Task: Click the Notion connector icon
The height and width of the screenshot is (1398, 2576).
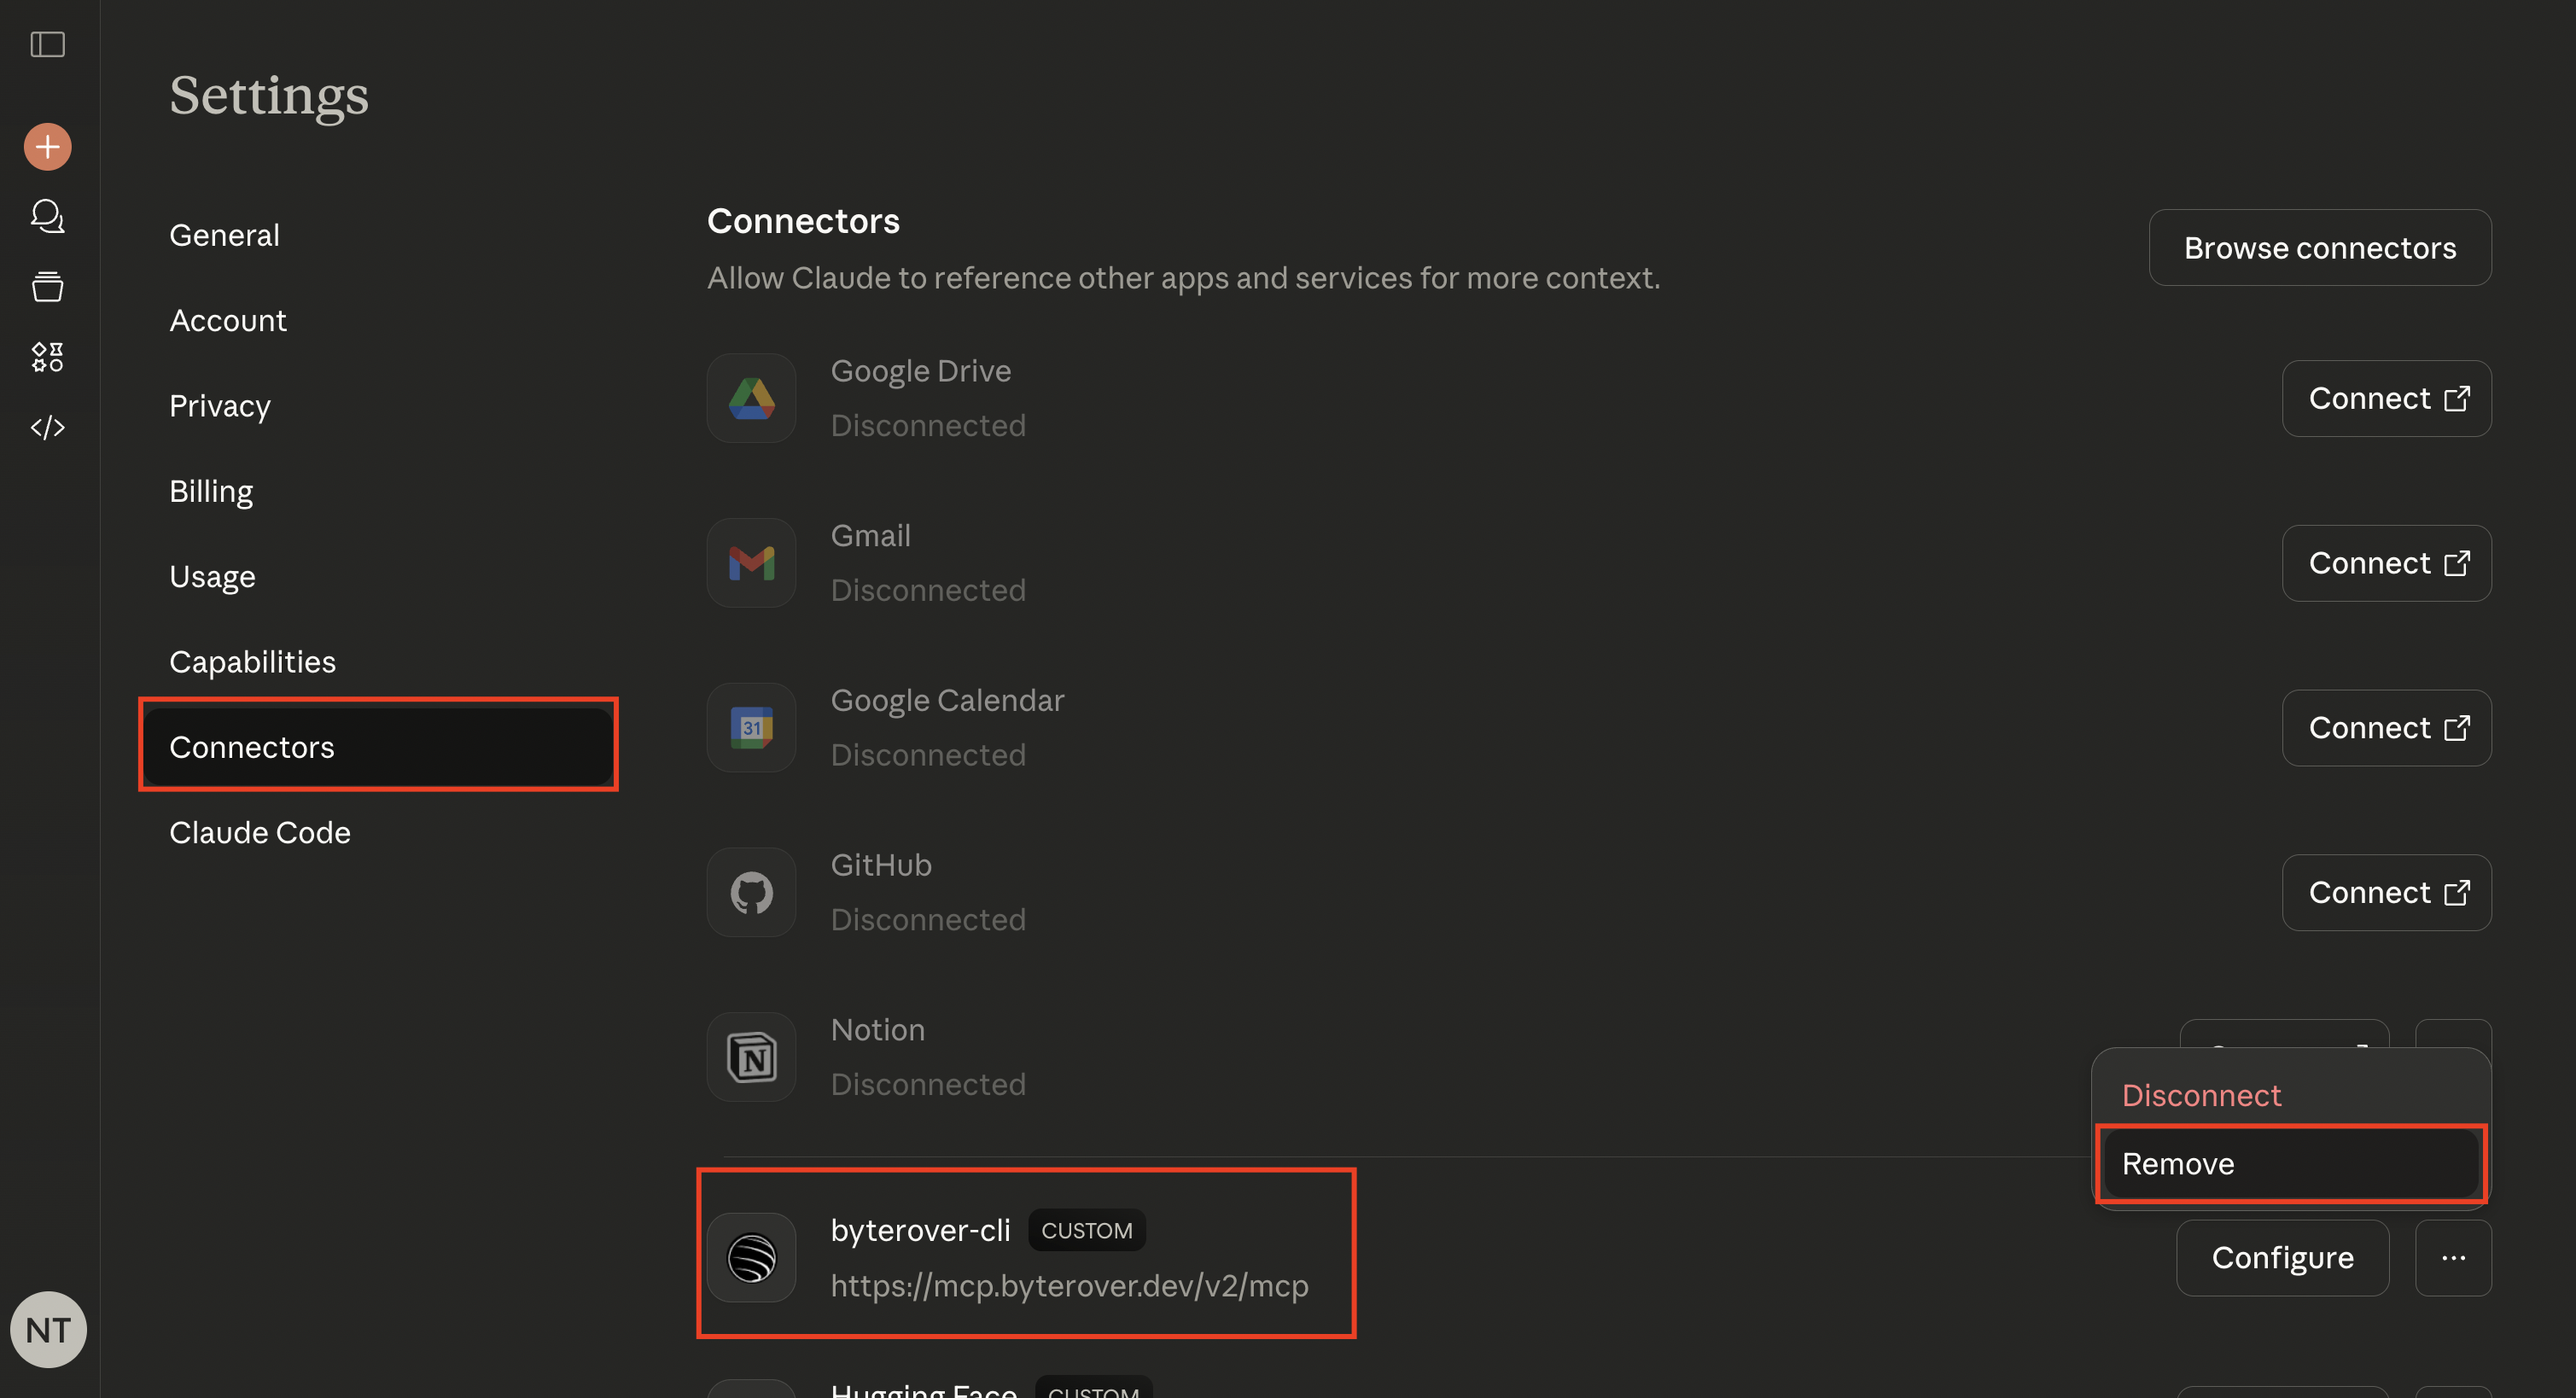Action: point(751,1056)
